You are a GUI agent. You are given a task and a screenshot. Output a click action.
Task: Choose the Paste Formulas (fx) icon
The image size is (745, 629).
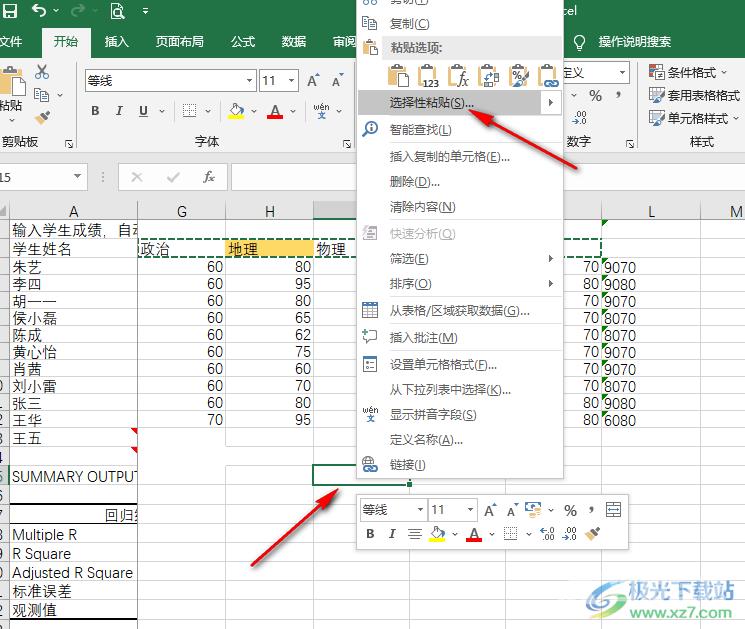[x=458, y=76]
